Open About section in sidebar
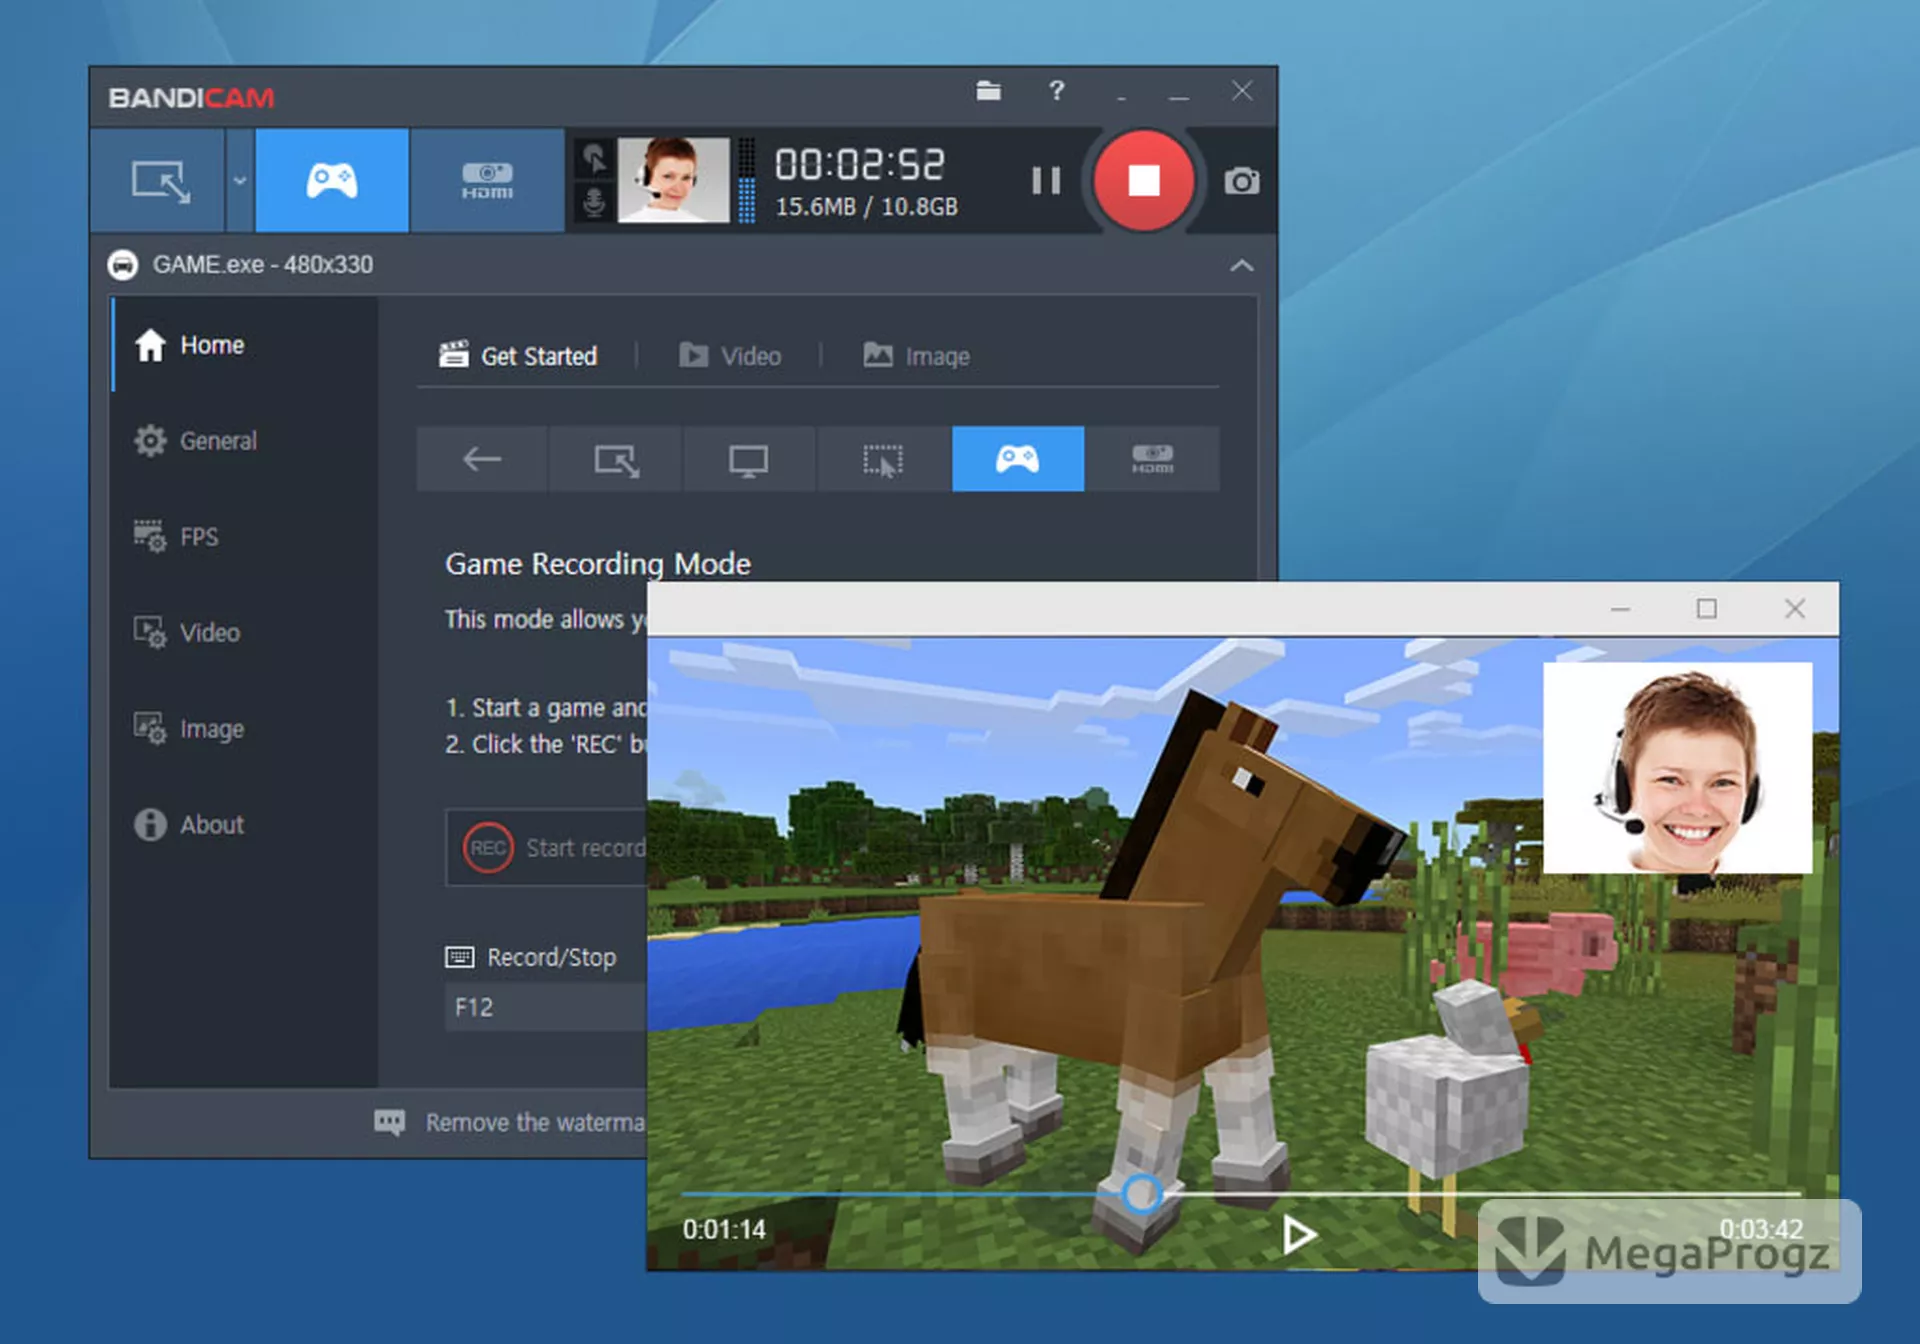The image size is (1920, 1344). [x=244, y=825]
